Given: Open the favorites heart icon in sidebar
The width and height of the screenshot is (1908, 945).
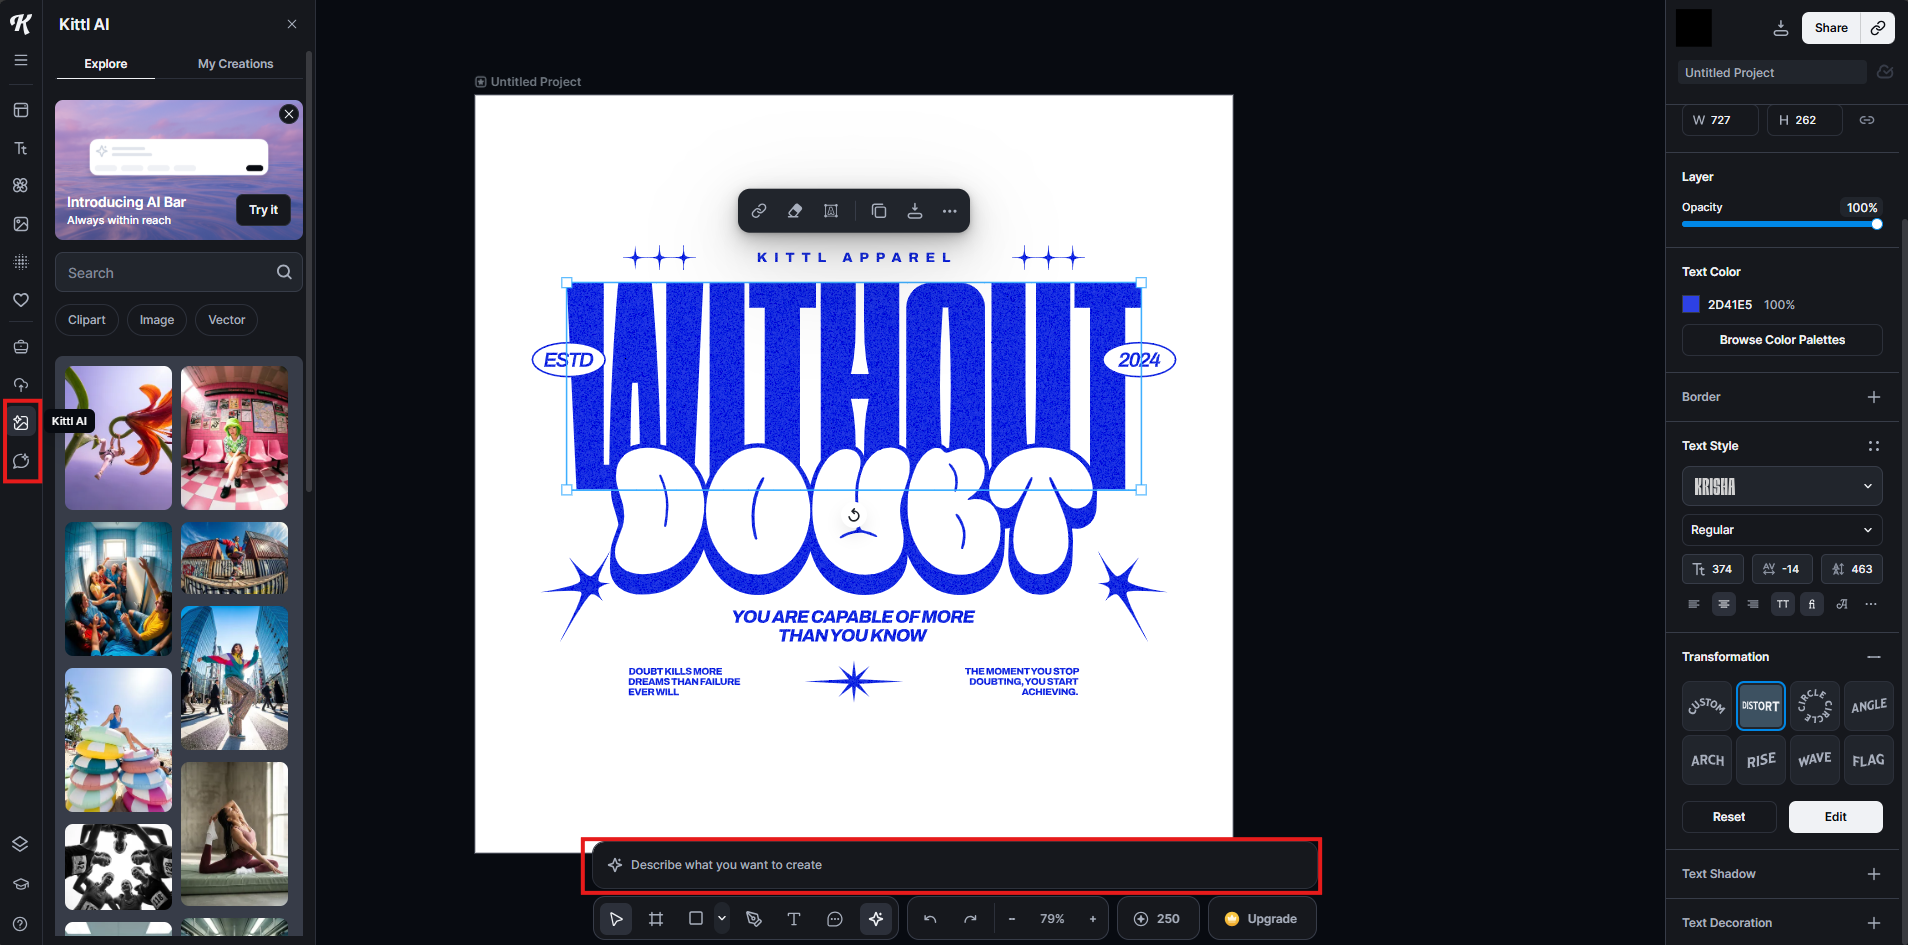Looking at the screenshot, I should 21,300.
